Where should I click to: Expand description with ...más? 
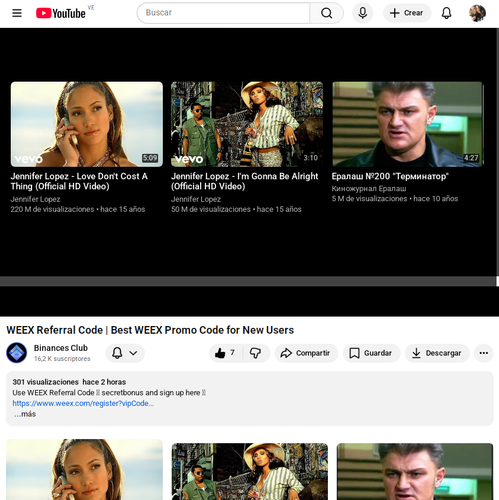click(x=25, y=414)
